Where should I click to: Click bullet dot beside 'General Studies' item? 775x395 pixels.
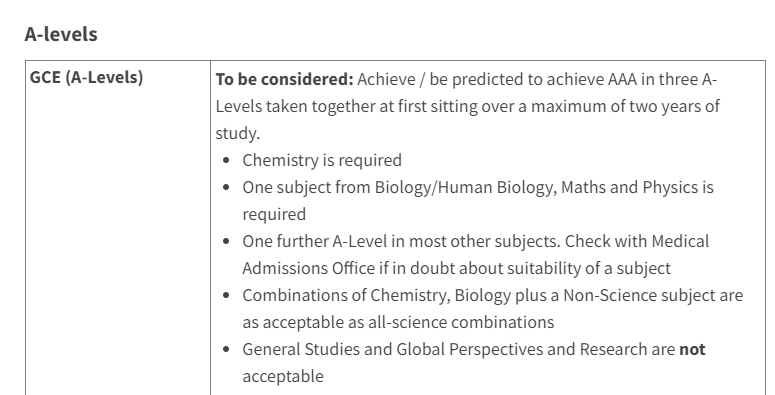[x=226, y=349]
